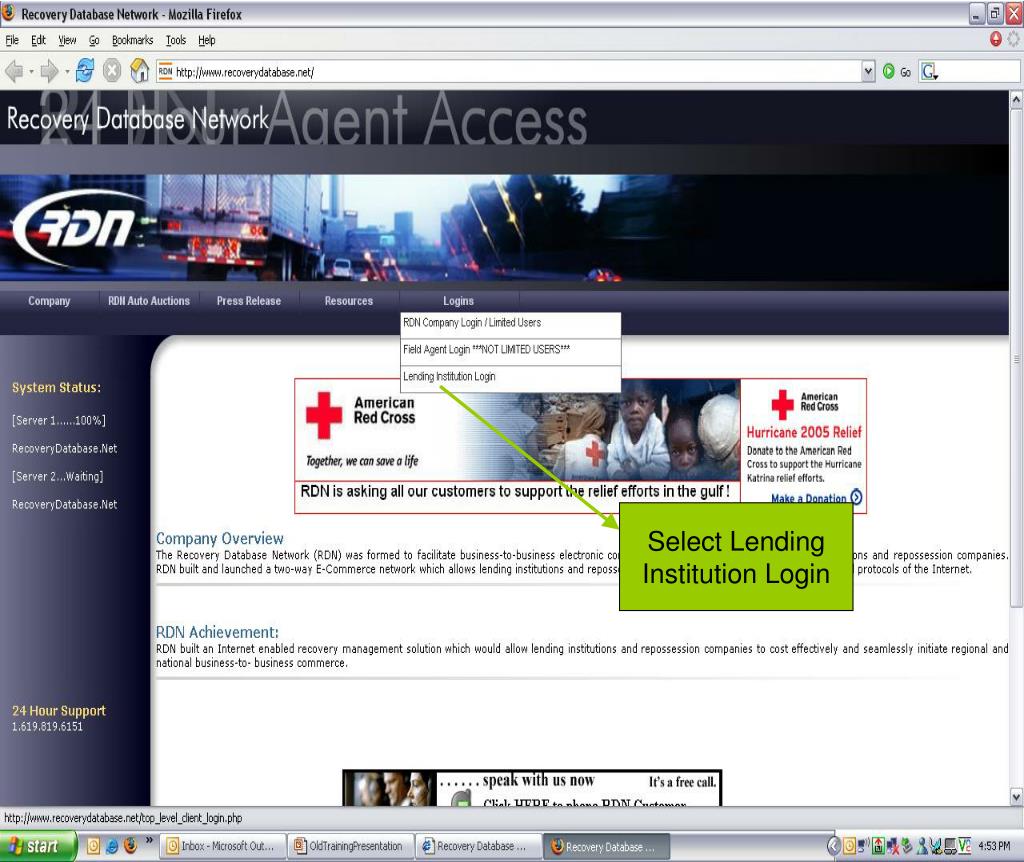Select Field Agent Login menu entry

(510, 350)
